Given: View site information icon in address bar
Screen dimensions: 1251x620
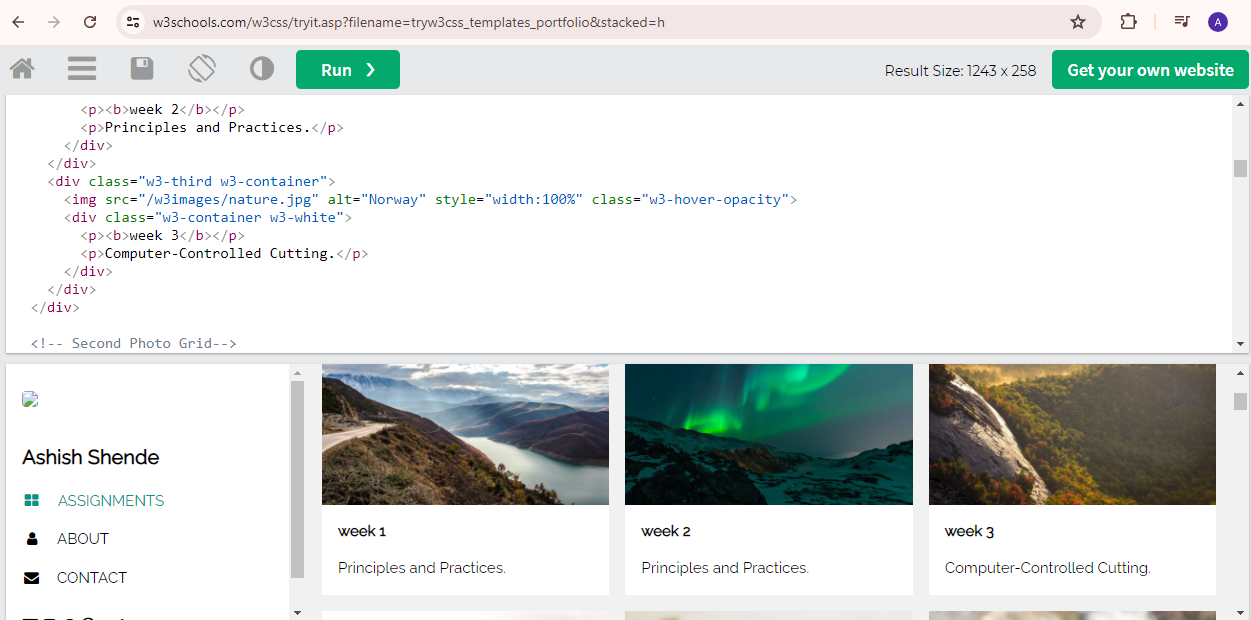Looking at the screenshot, I should coord(134,22).
